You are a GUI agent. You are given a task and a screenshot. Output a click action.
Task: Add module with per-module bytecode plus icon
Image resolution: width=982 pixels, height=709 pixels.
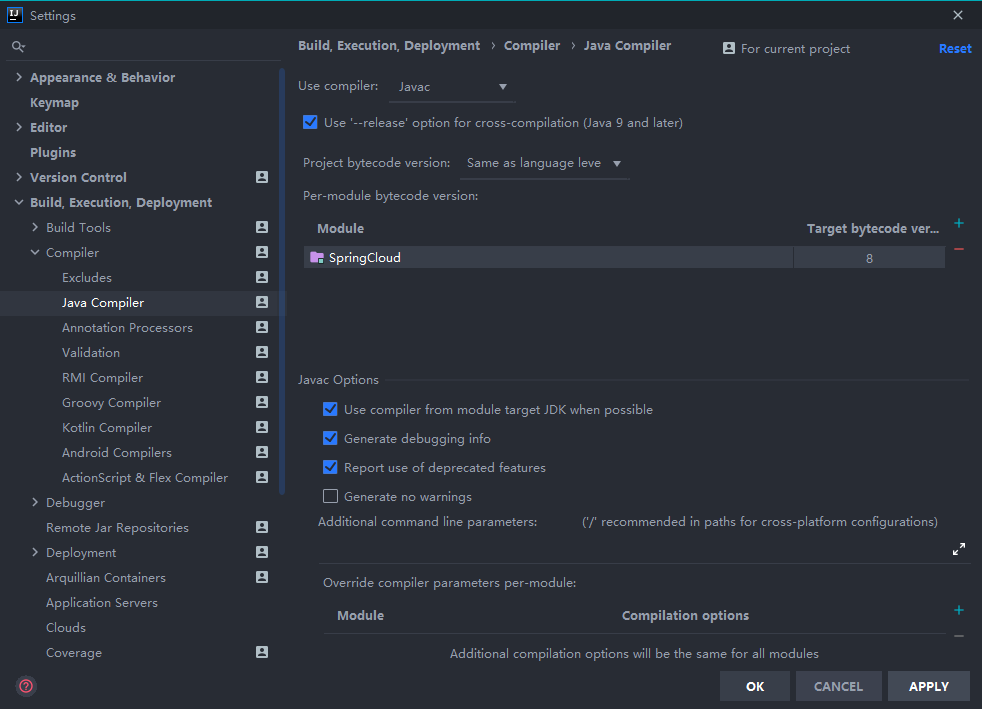(x=959, y=224)
